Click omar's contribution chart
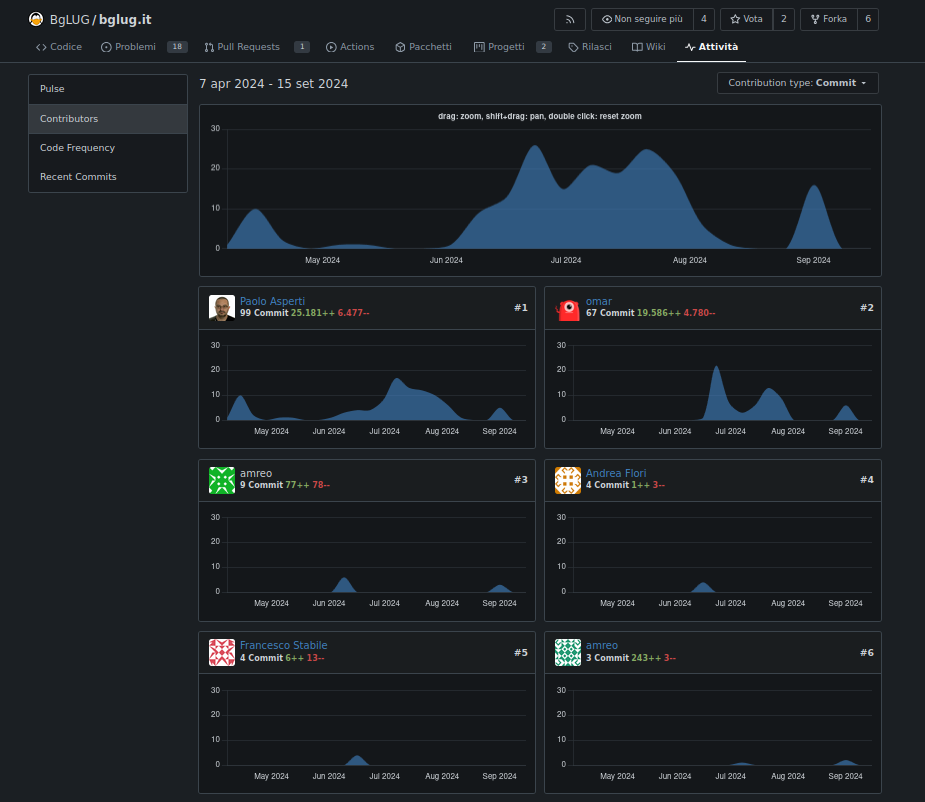This screenshot has height=802, width=925. click(713, 389)
